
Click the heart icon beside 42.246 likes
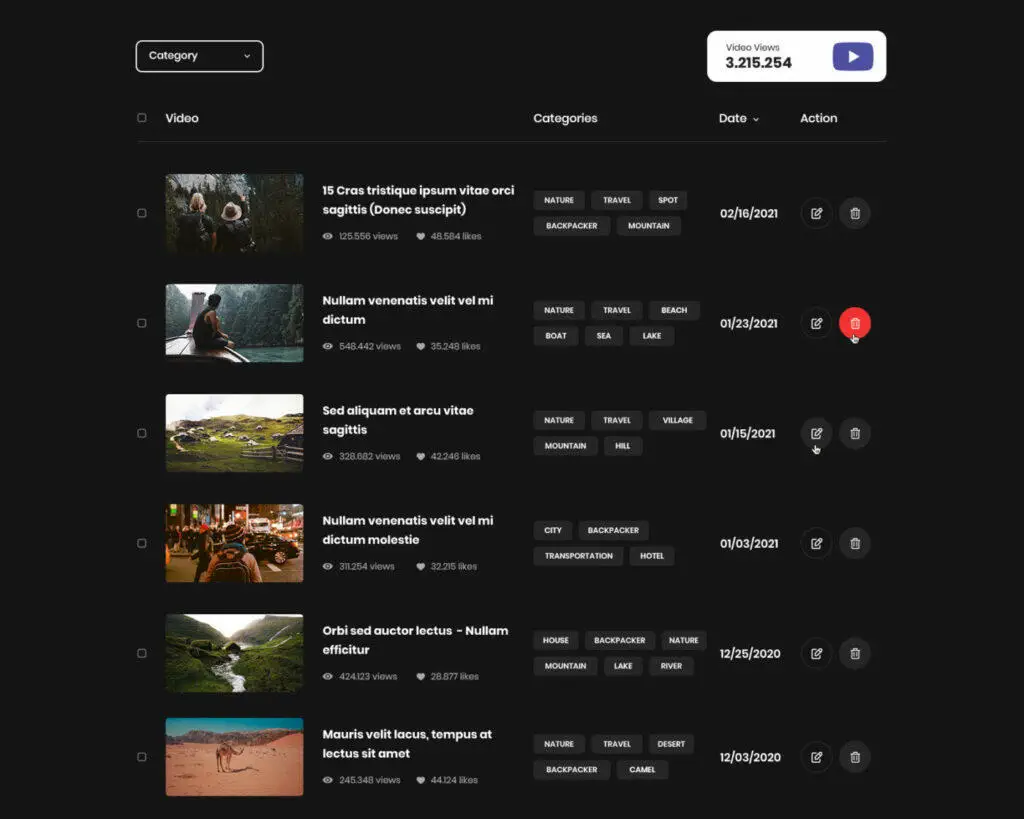click(421, 457)
